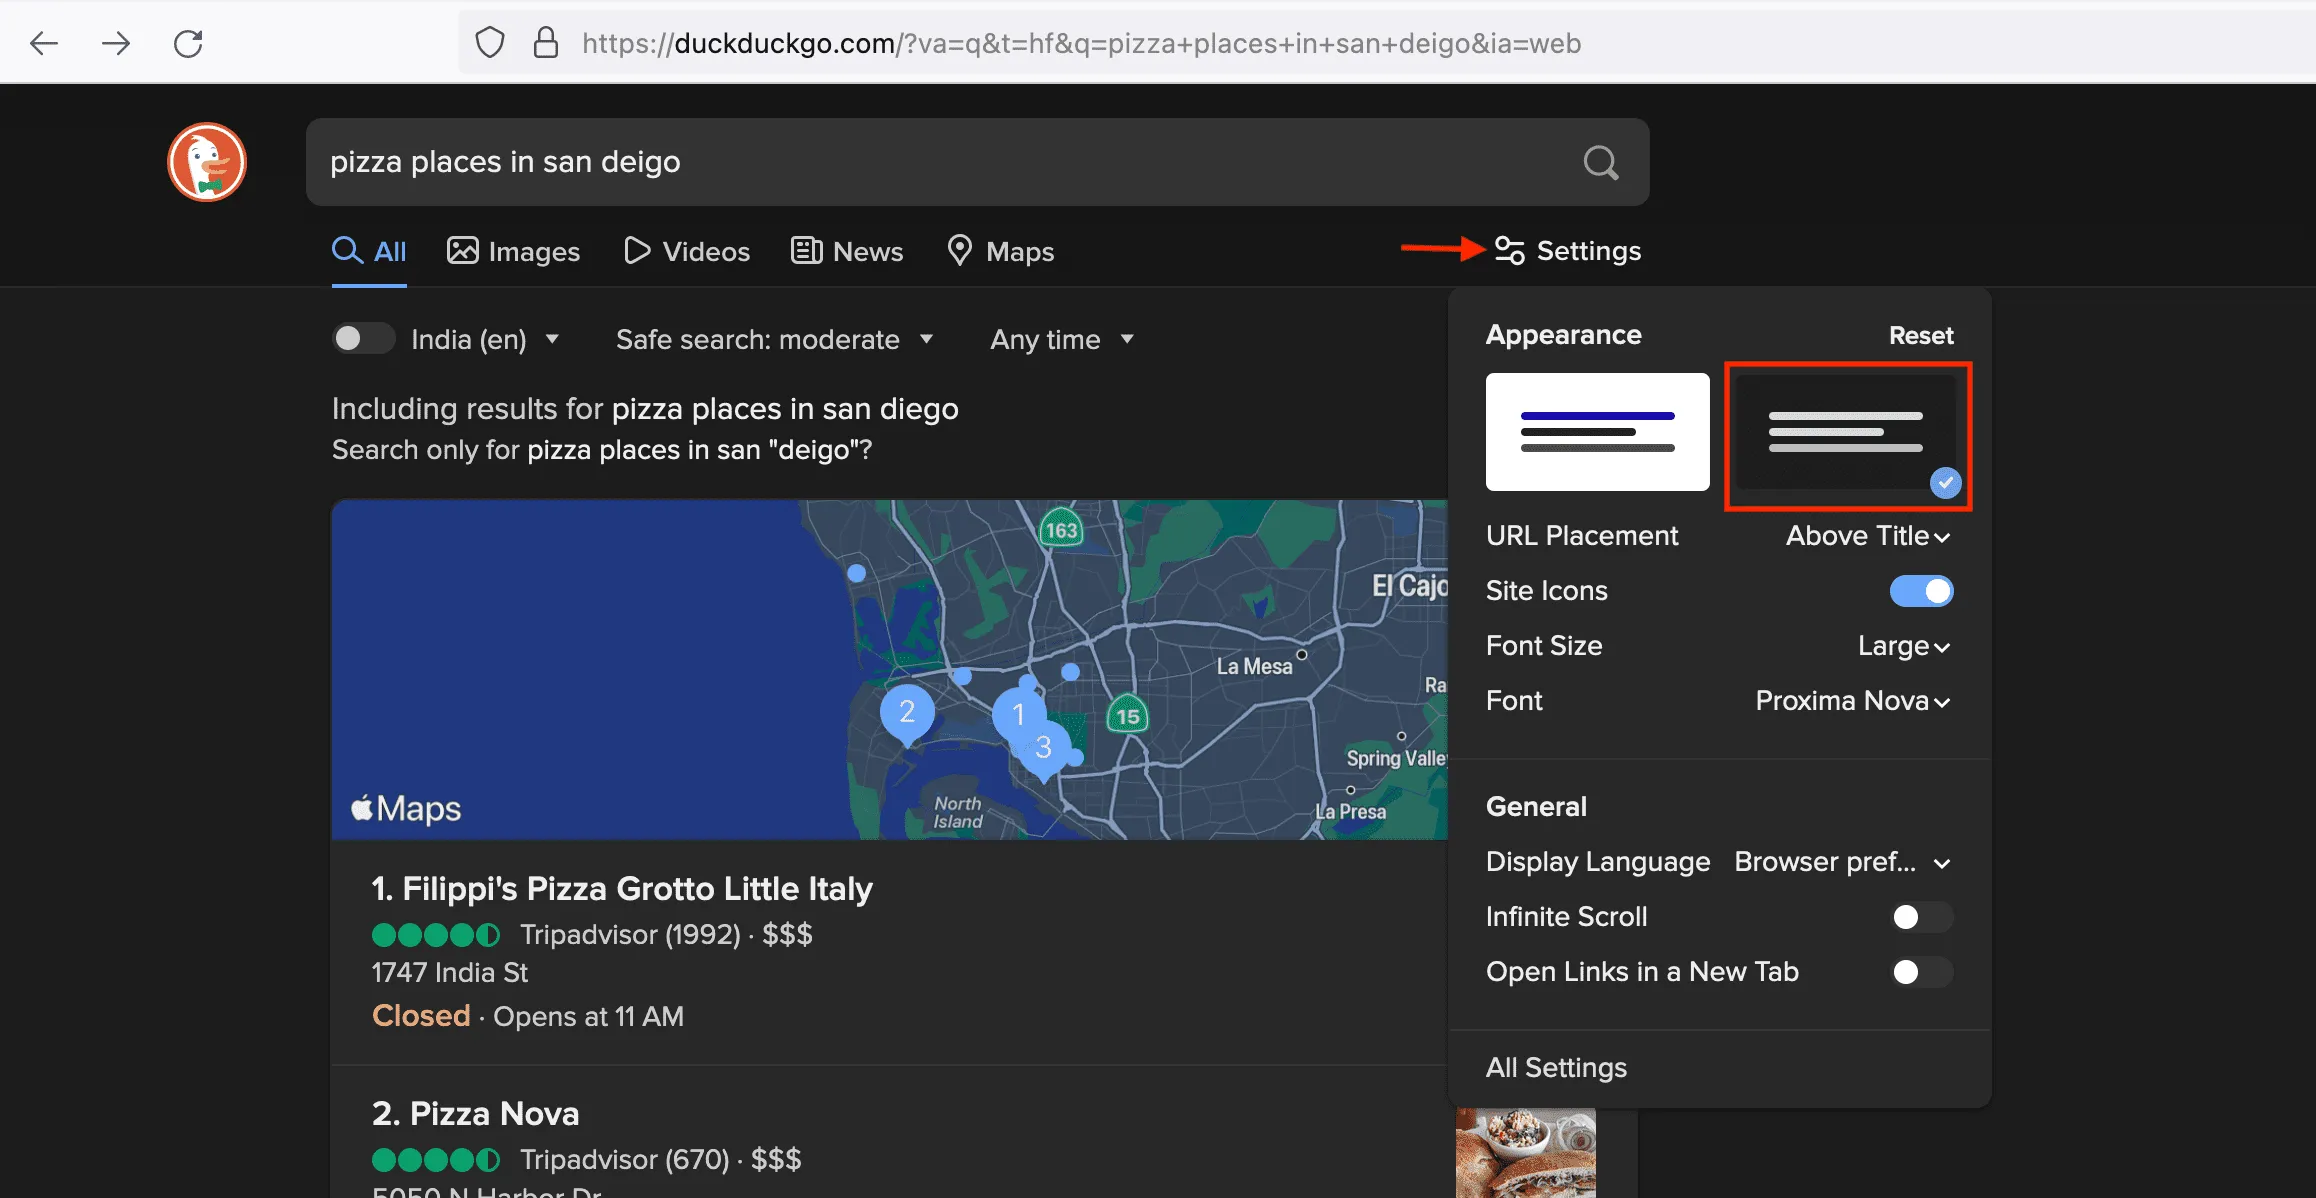Submit search with the magnifier icon
2316x1198 pixels.
click(x=1601, y=162)
